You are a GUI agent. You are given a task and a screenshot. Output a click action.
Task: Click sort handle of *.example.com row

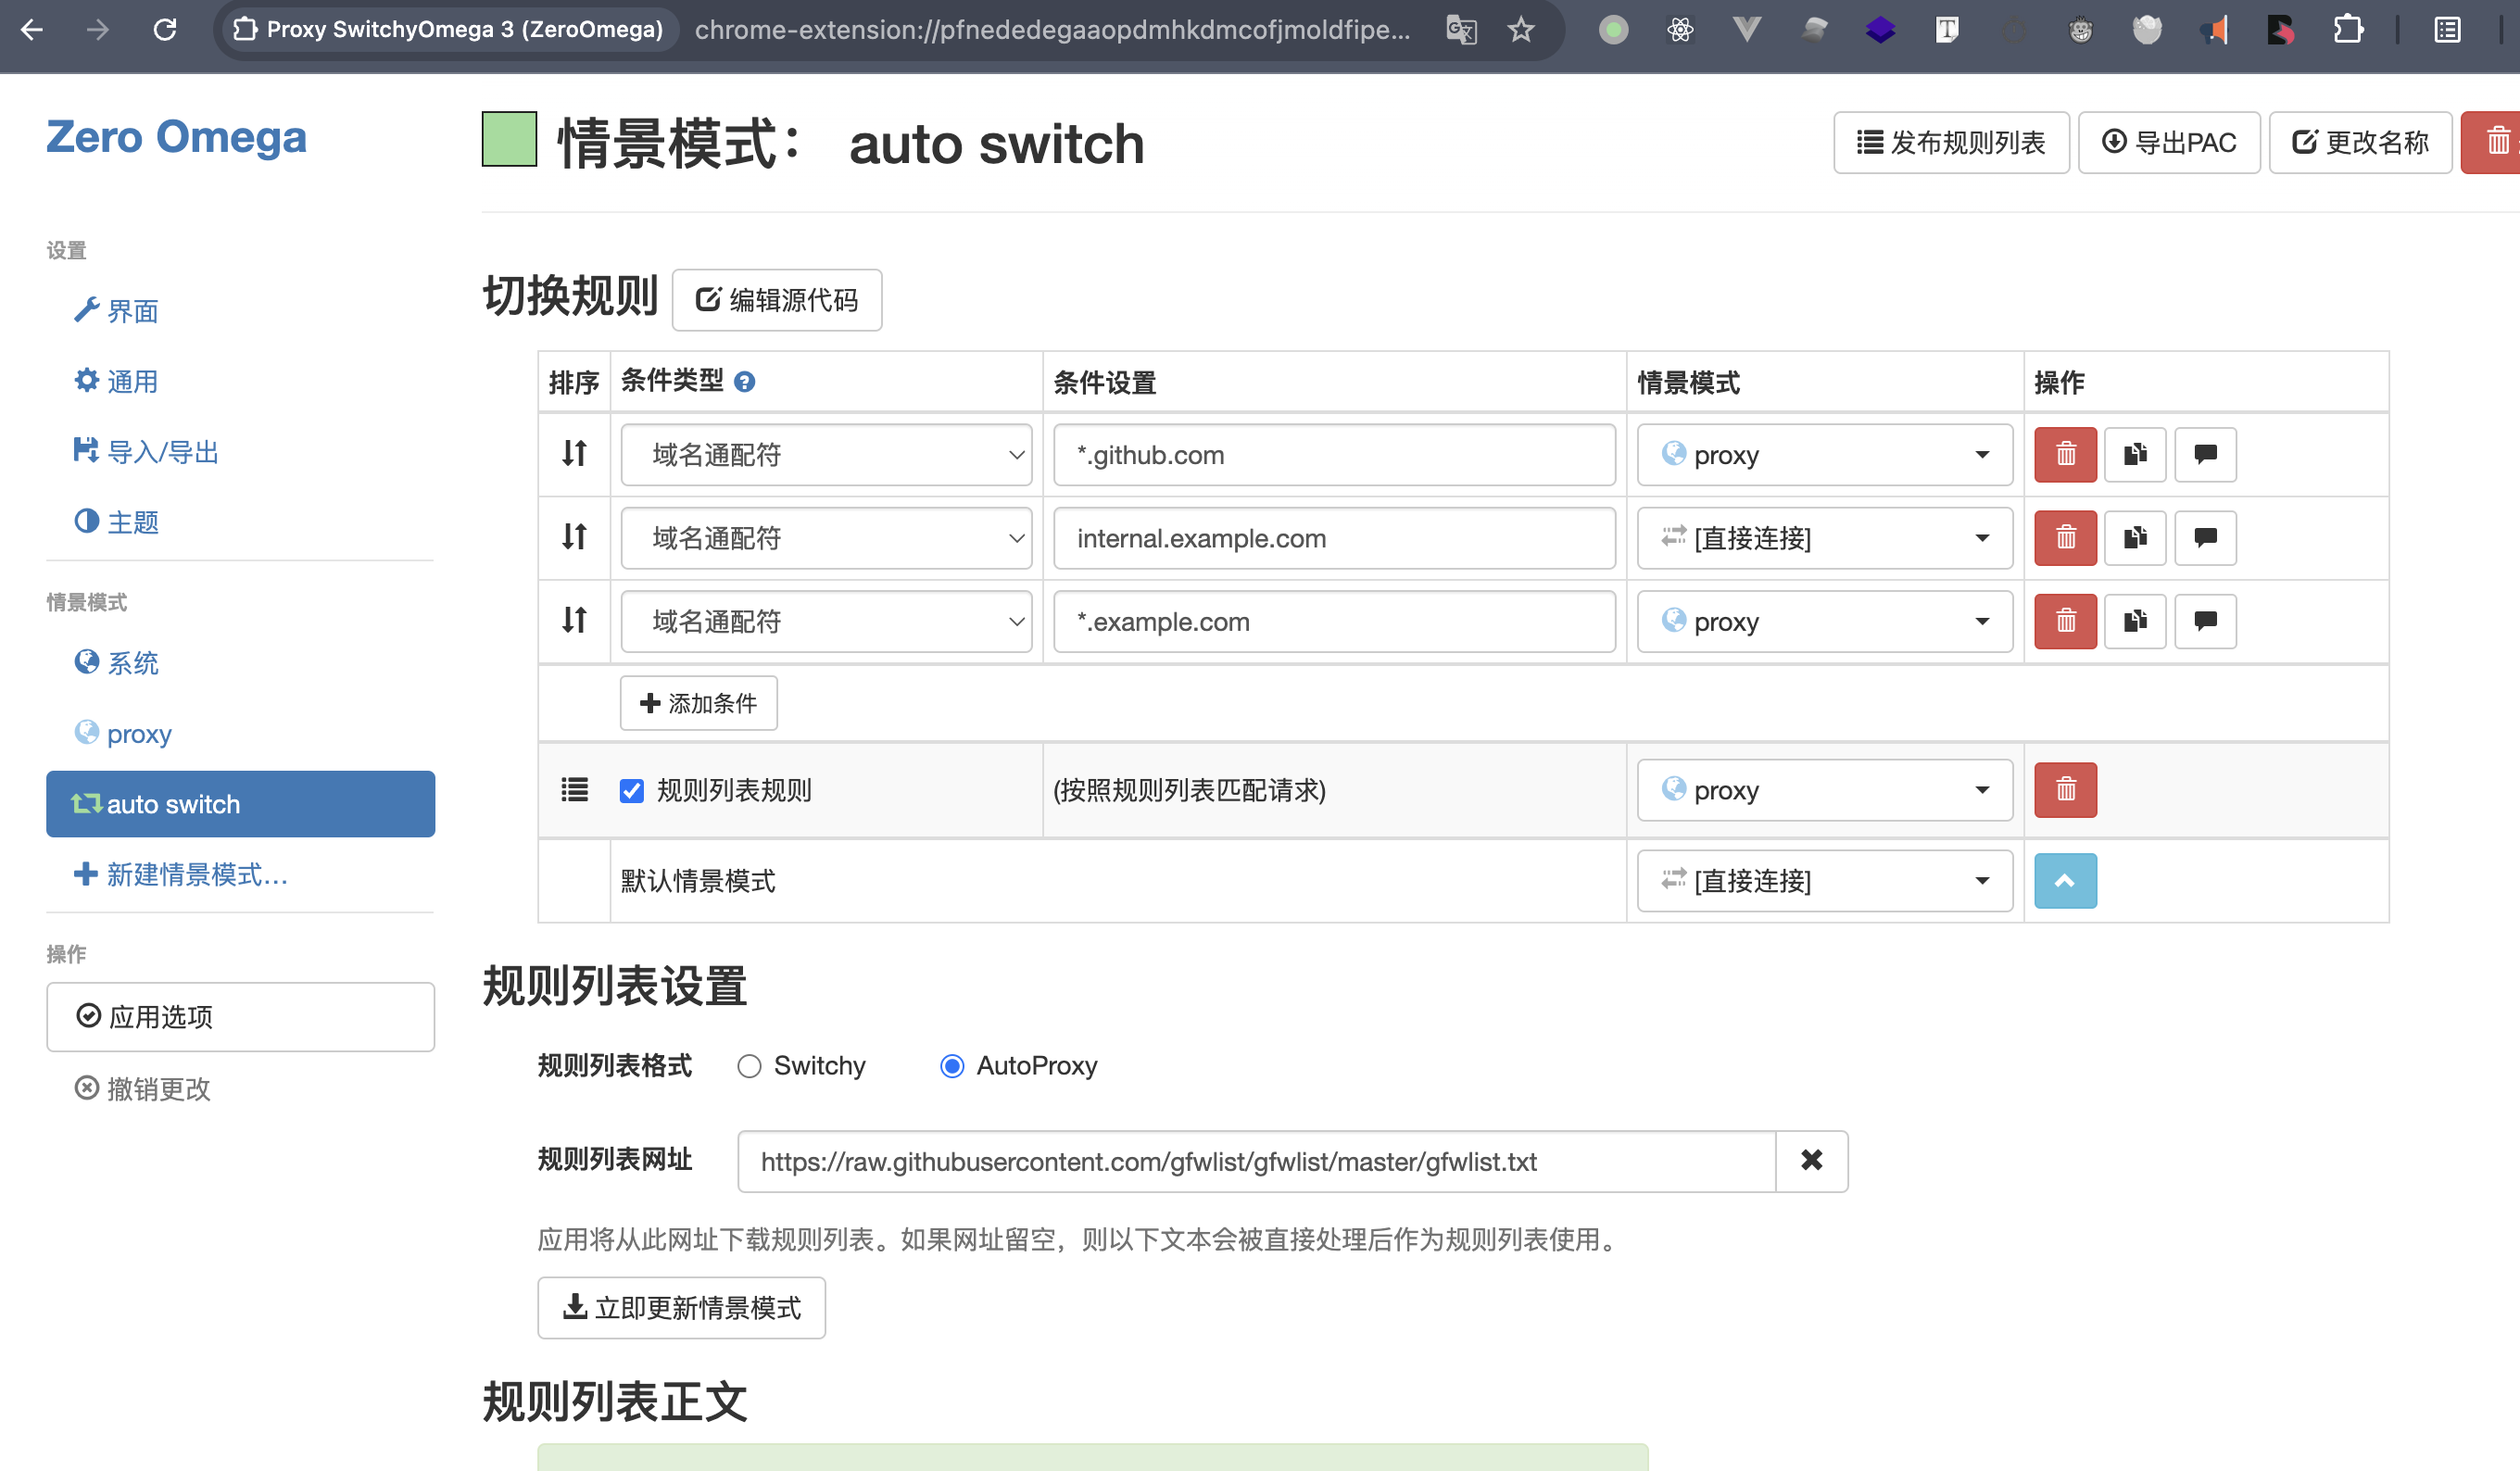[x=574, y=620]
